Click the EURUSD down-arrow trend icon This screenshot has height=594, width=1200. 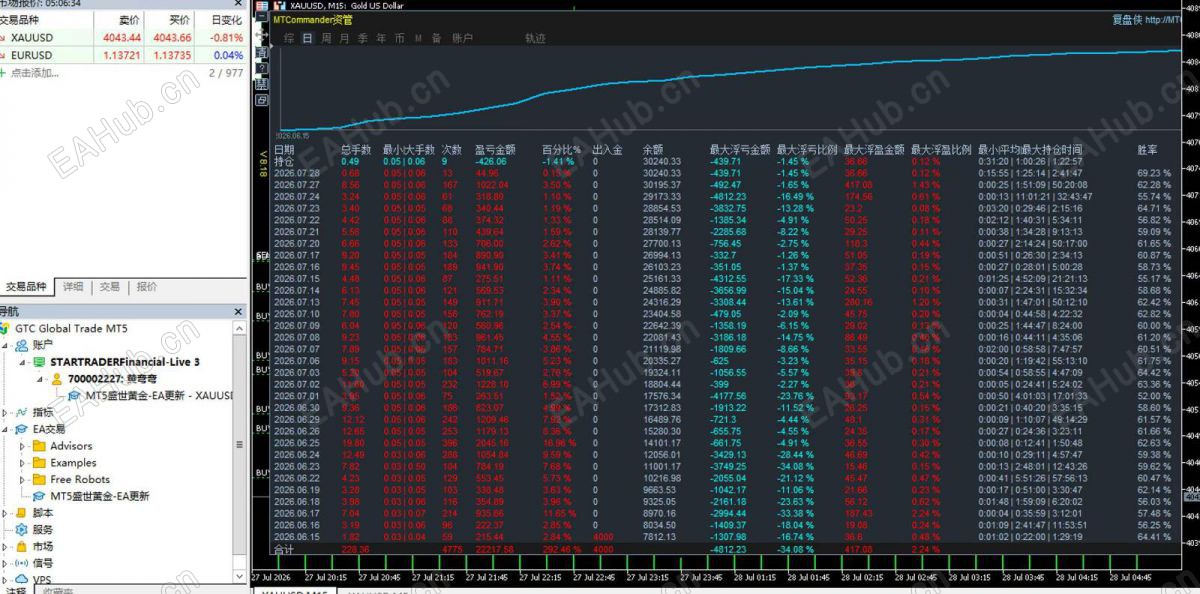pyautogui.click(x=4, y=55)
